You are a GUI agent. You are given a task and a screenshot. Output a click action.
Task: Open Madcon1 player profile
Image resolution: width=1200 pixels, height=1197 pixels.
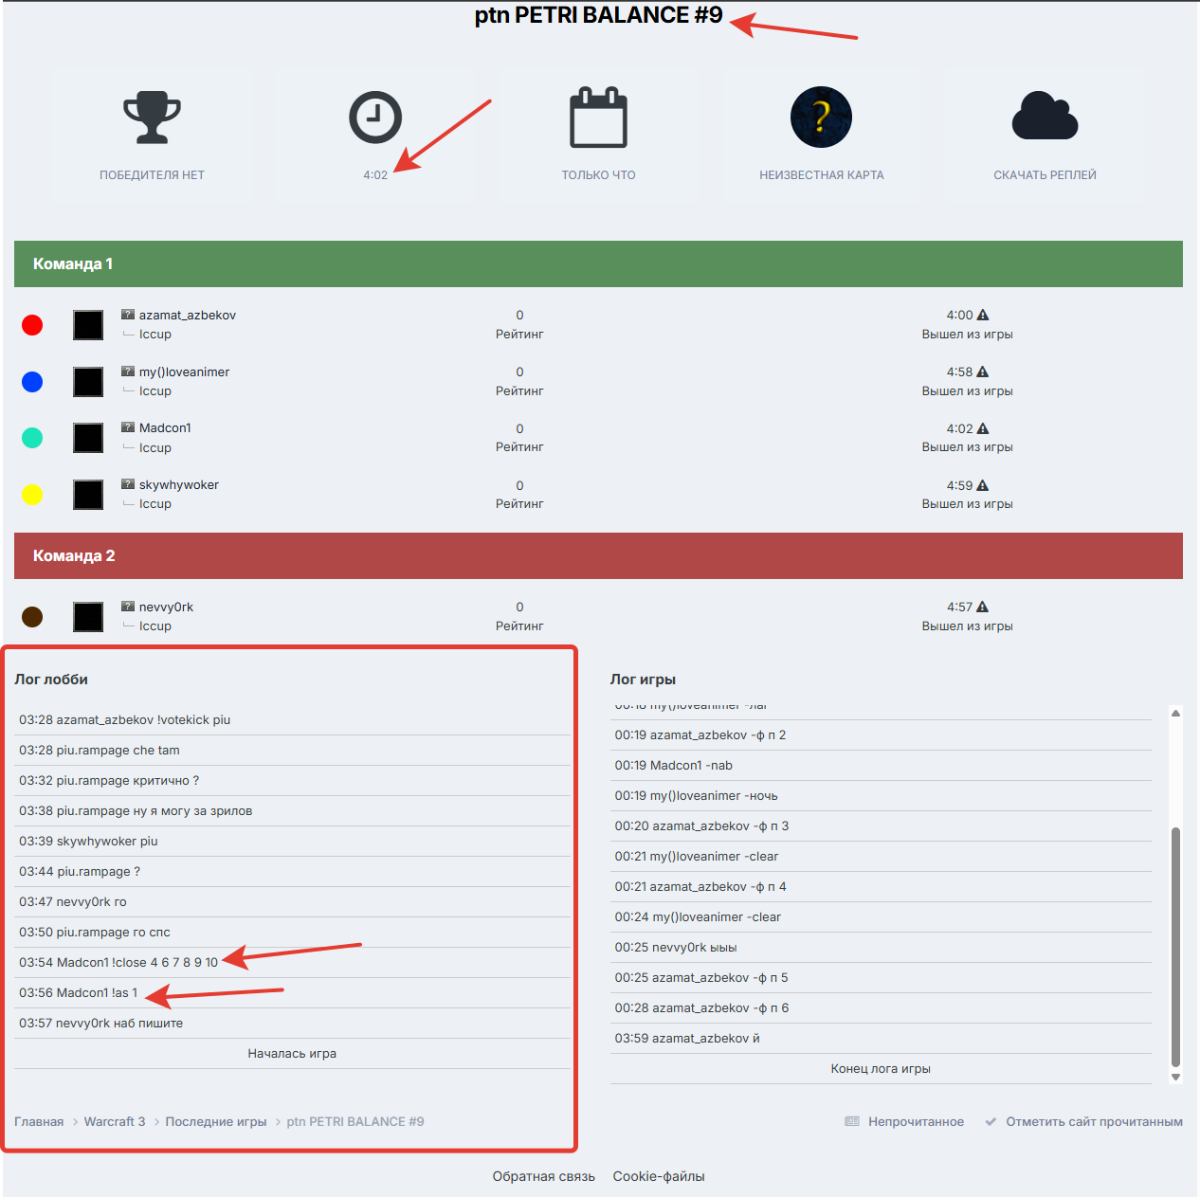[x=165, y=428]
